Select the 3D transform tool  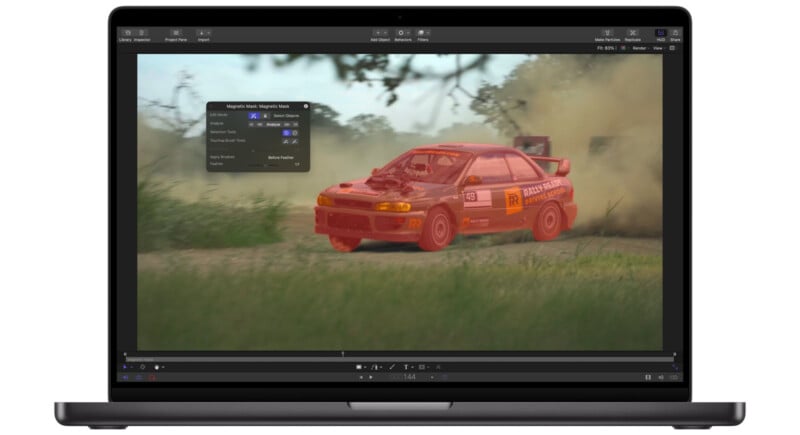(x=142, y=367)
